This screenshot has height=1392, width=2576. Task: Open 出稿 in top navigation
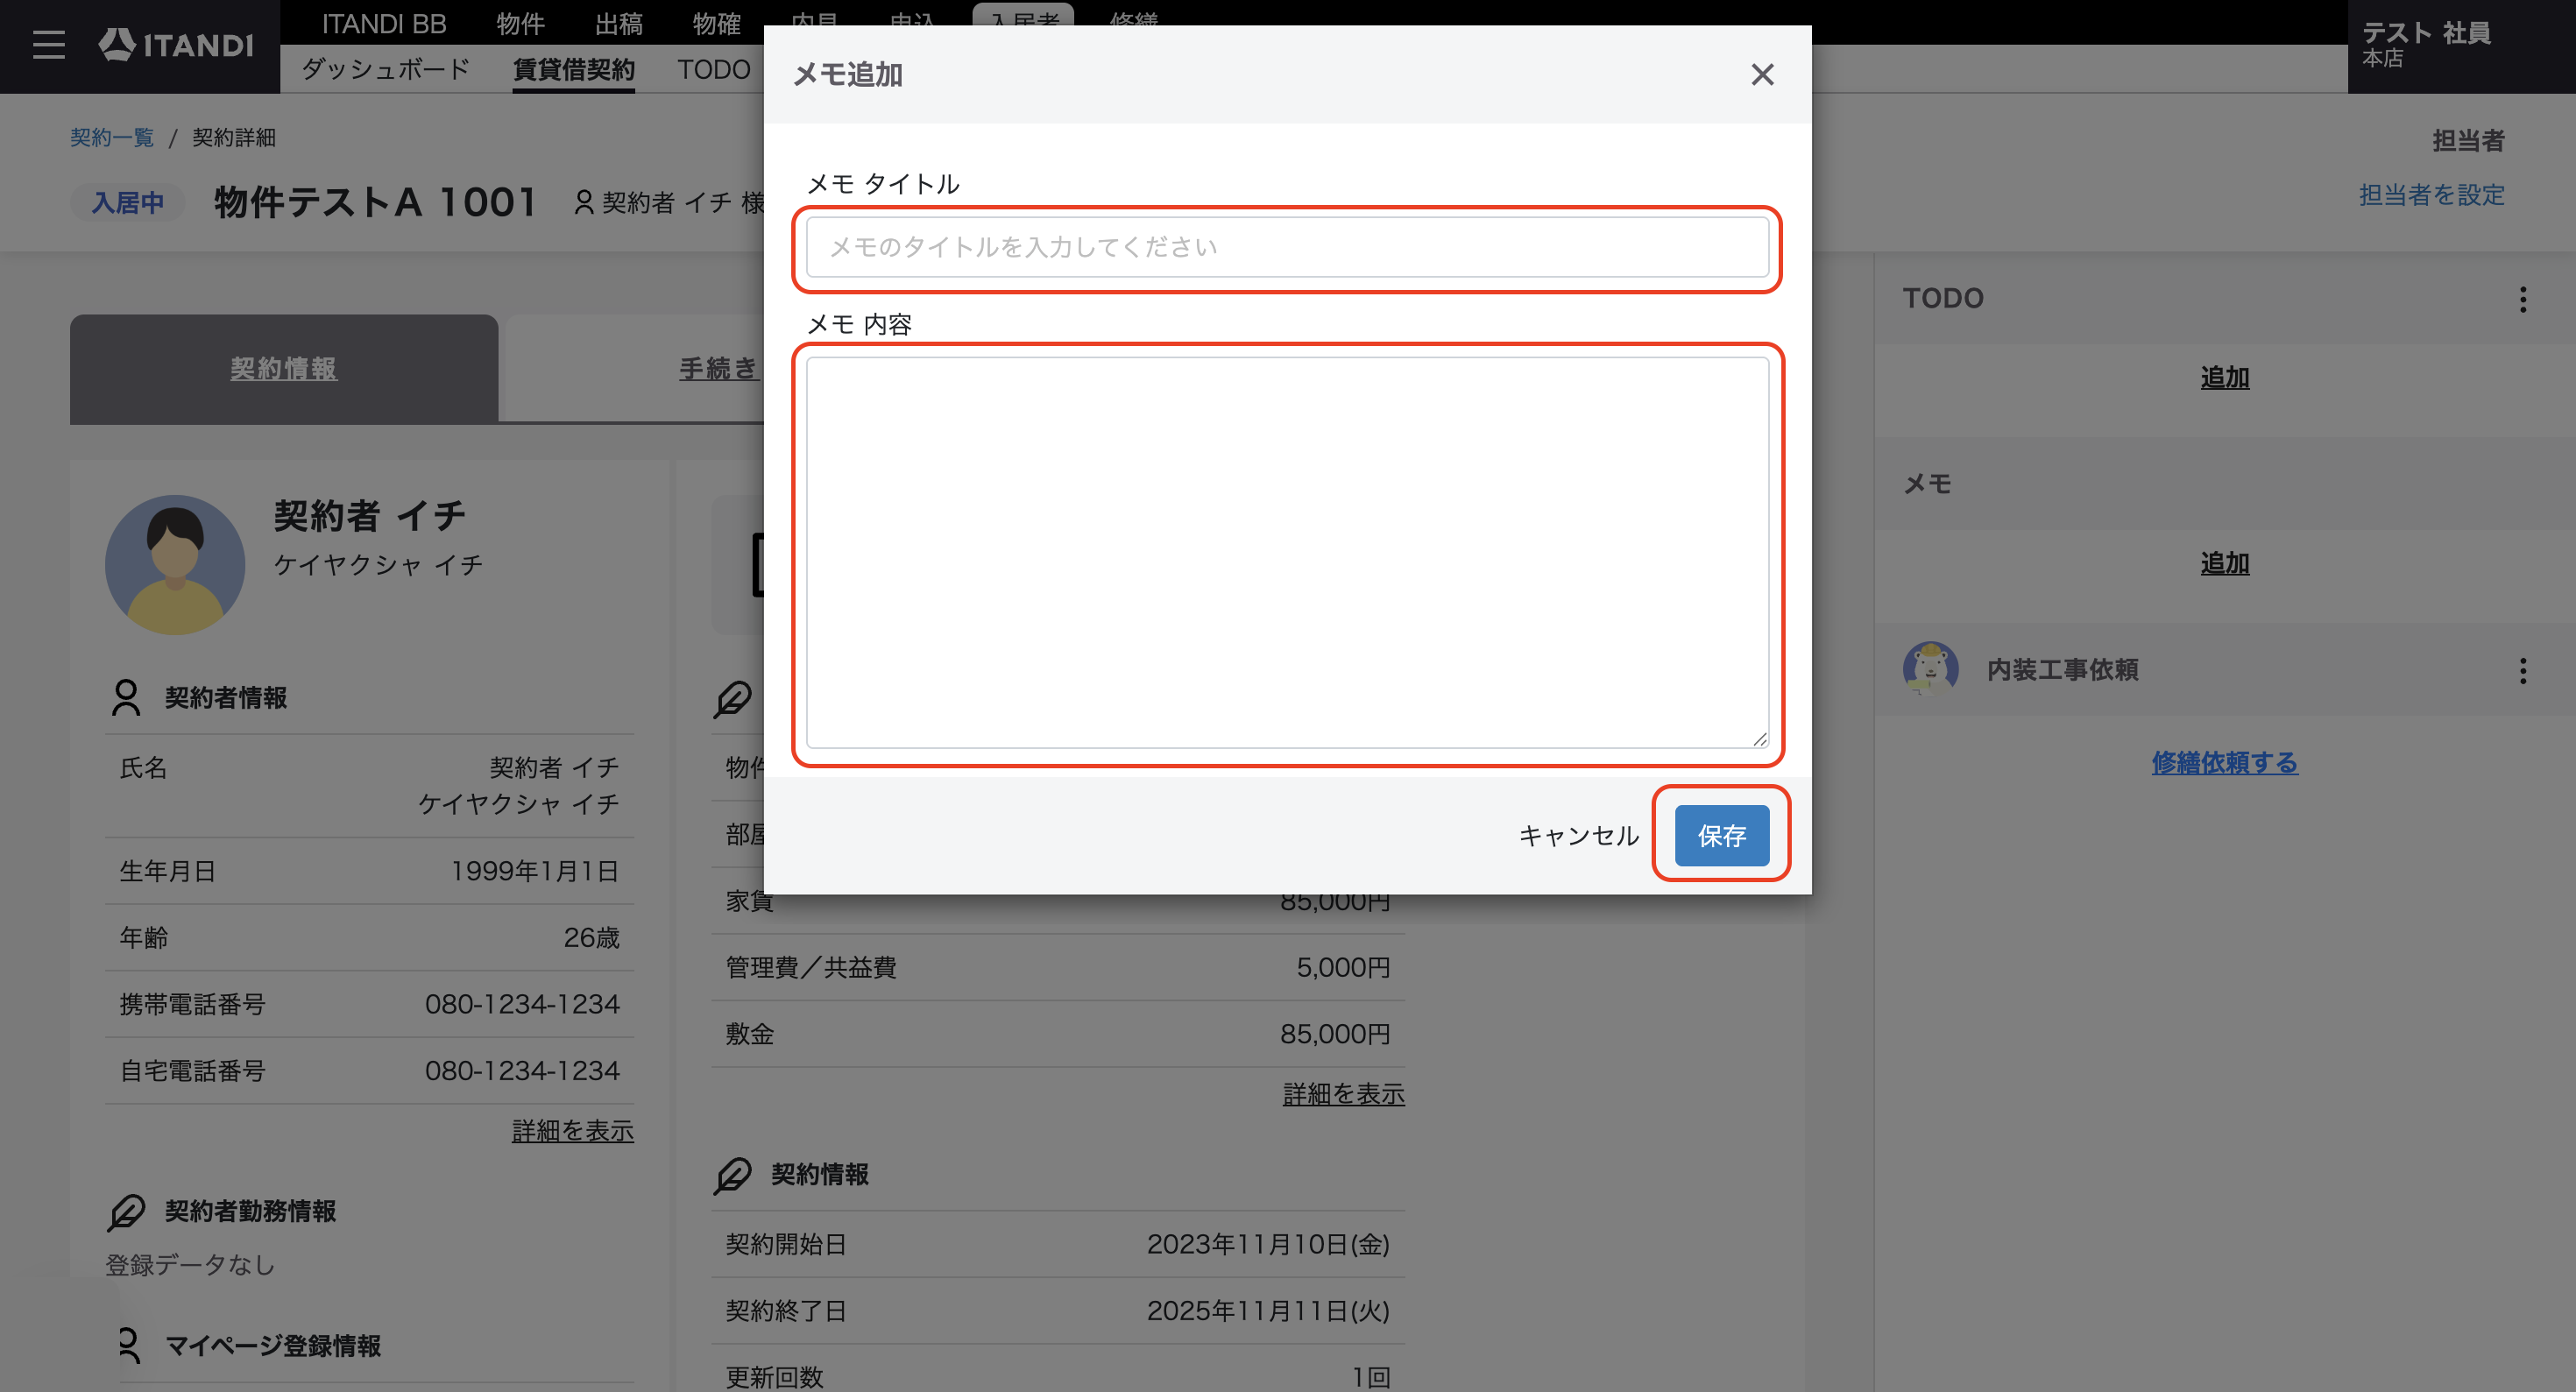coord(618,23)
